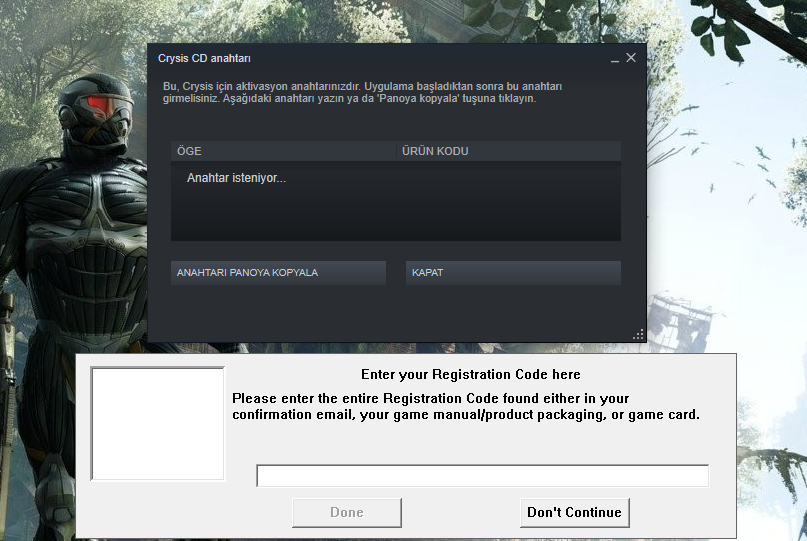Click the KAPAT button
Image resolution: width=807 pixels, height=541 pixels.
[x=513, y=273]
